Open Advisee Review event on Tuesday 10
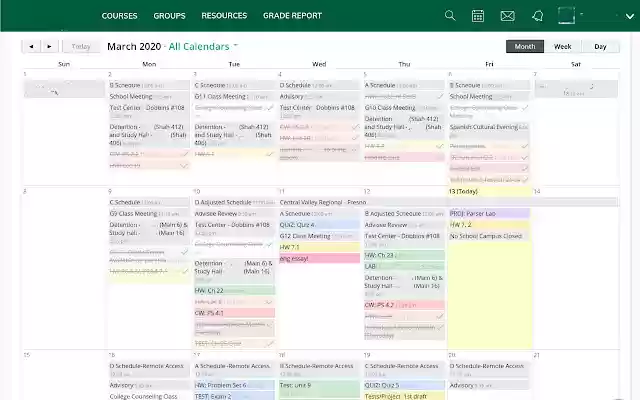The width and height of the screenshot is (640, 400). click(234, 213)
